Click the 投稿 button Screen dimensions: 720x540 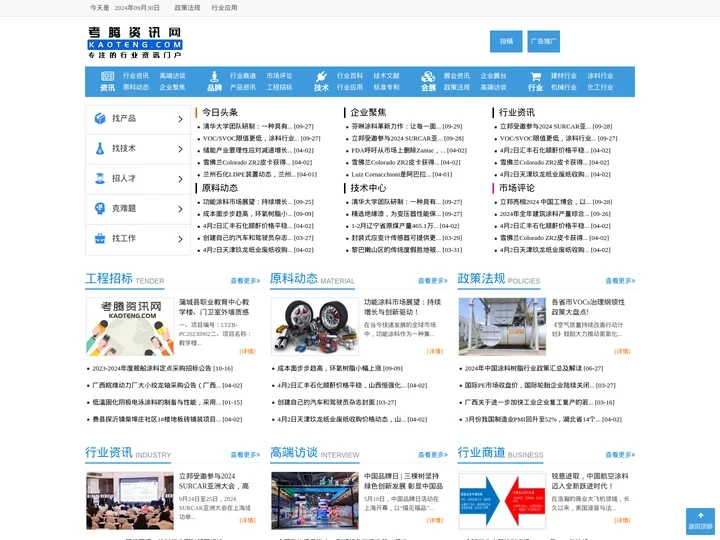(x=506, y=41)
